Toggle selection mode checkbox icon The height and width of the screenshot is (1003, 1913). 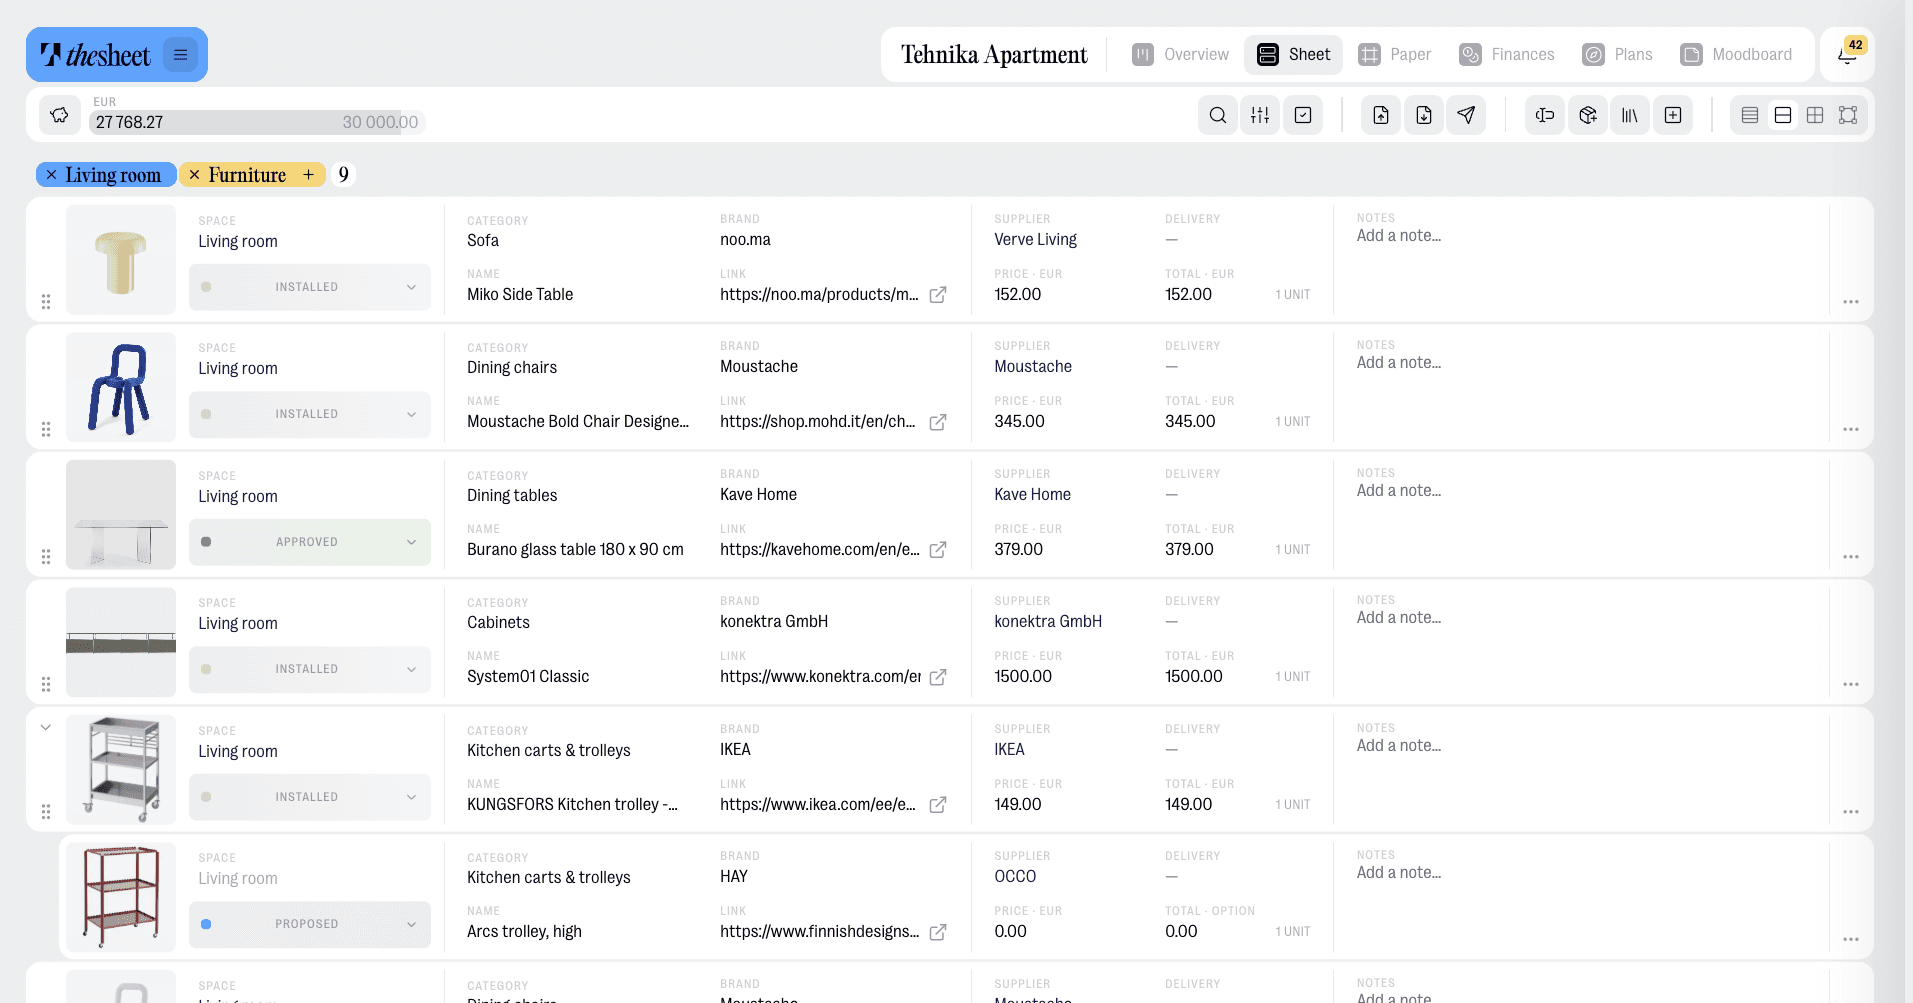pos(1303,115)
